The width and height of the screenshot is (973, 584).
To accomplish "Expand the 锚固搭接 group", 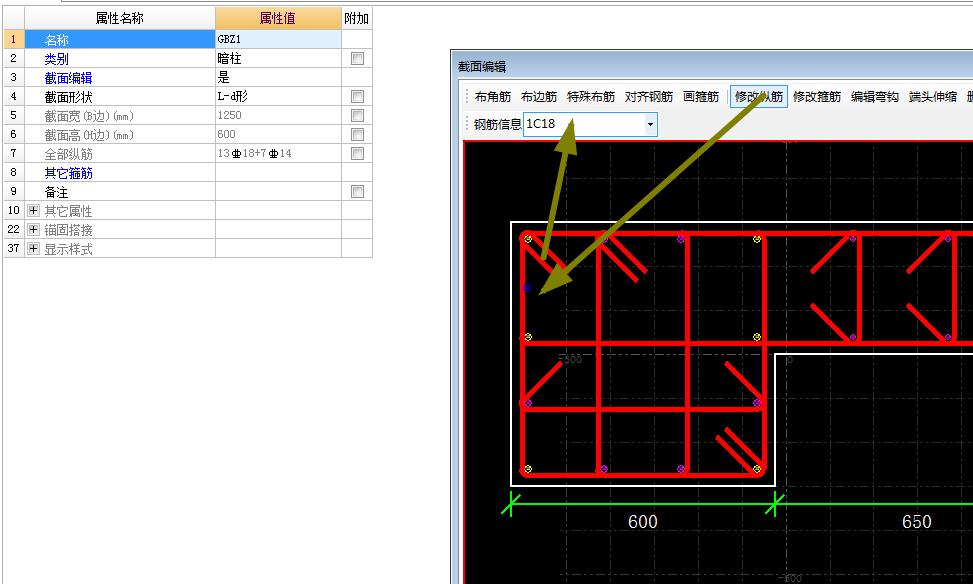I will [x=34, y=230].
